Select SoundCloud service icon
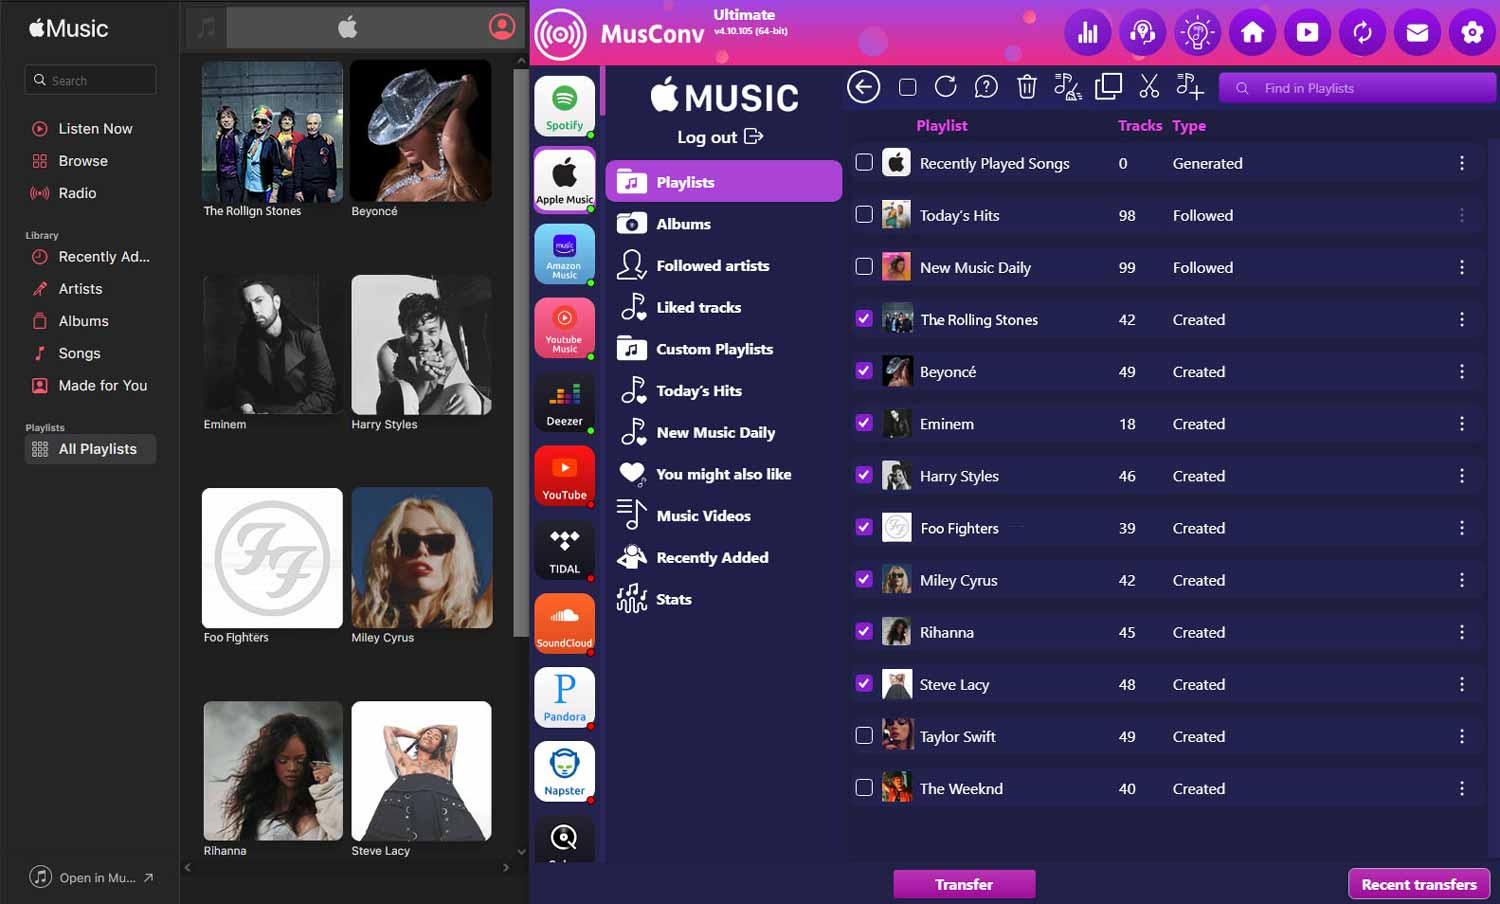 pyautogui.click(x=564, y=624)
